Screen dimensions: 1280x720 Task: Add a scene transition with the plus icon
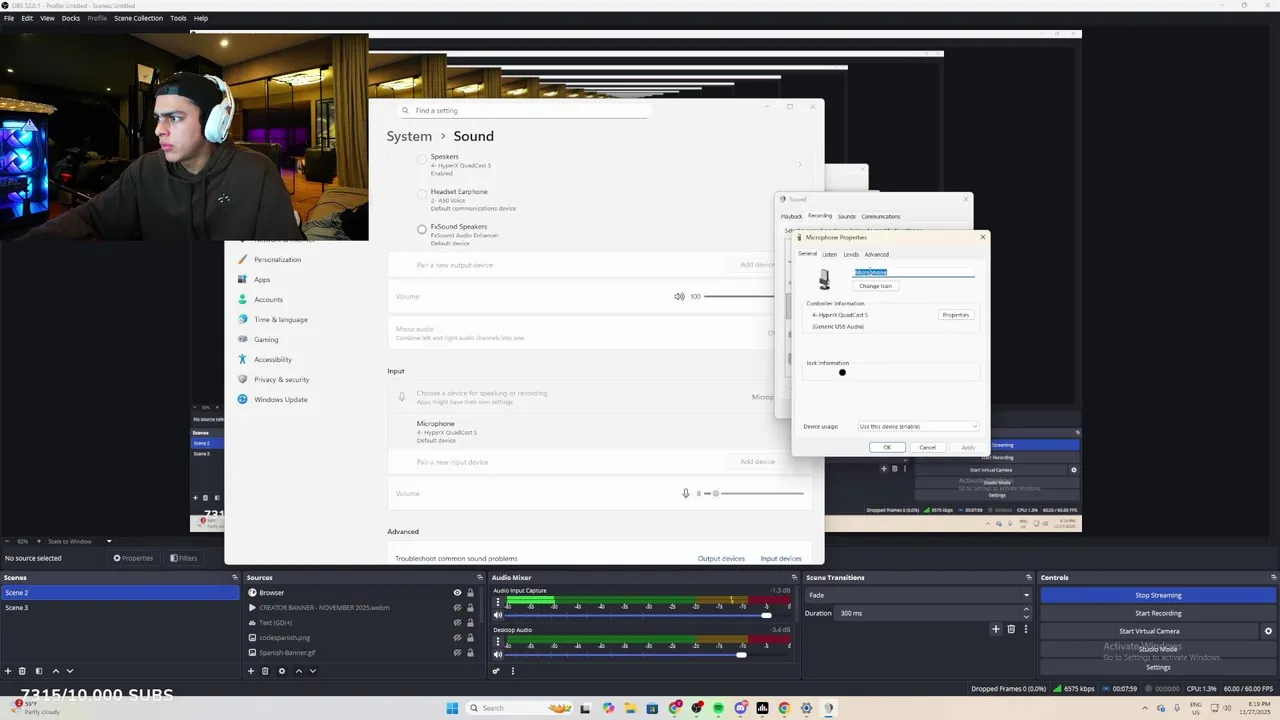click(996, 629)
